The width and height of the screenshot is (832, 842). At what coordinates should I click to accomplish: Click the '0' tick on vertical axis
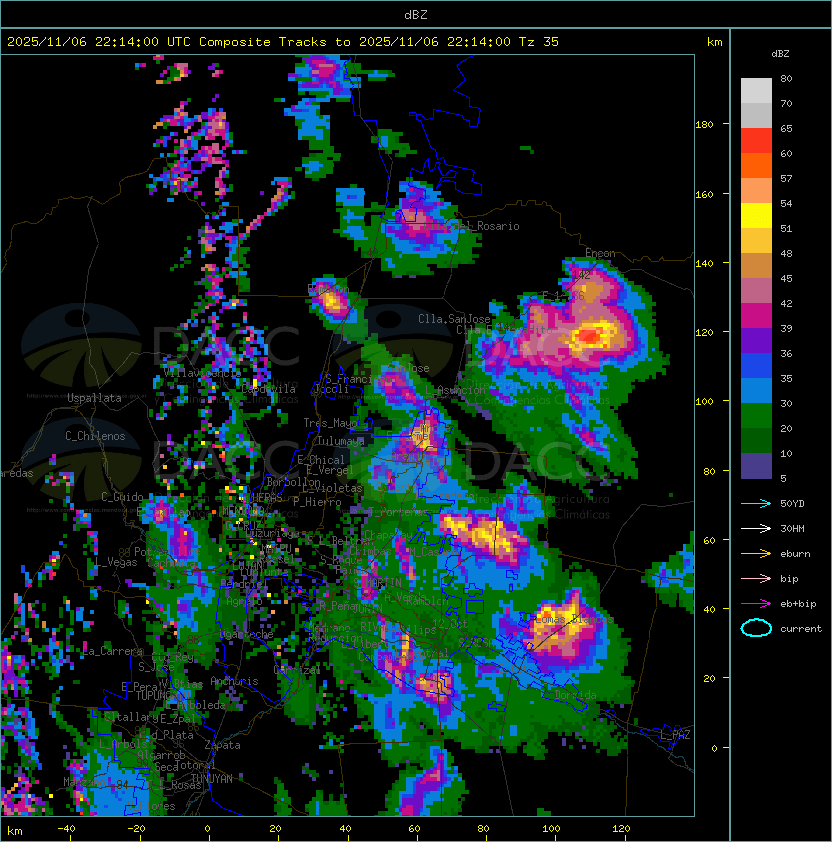click(x=714, y=748)
